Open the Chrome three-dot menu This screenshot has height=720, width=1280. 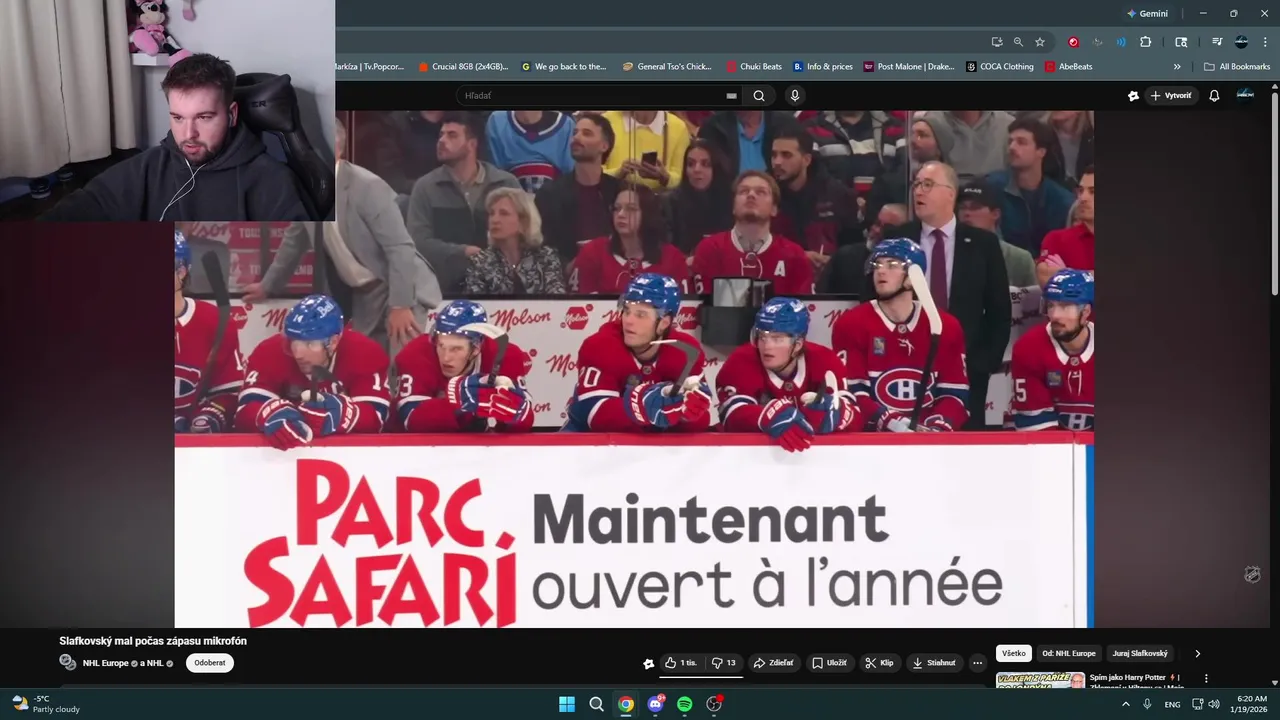(1265, 42)
